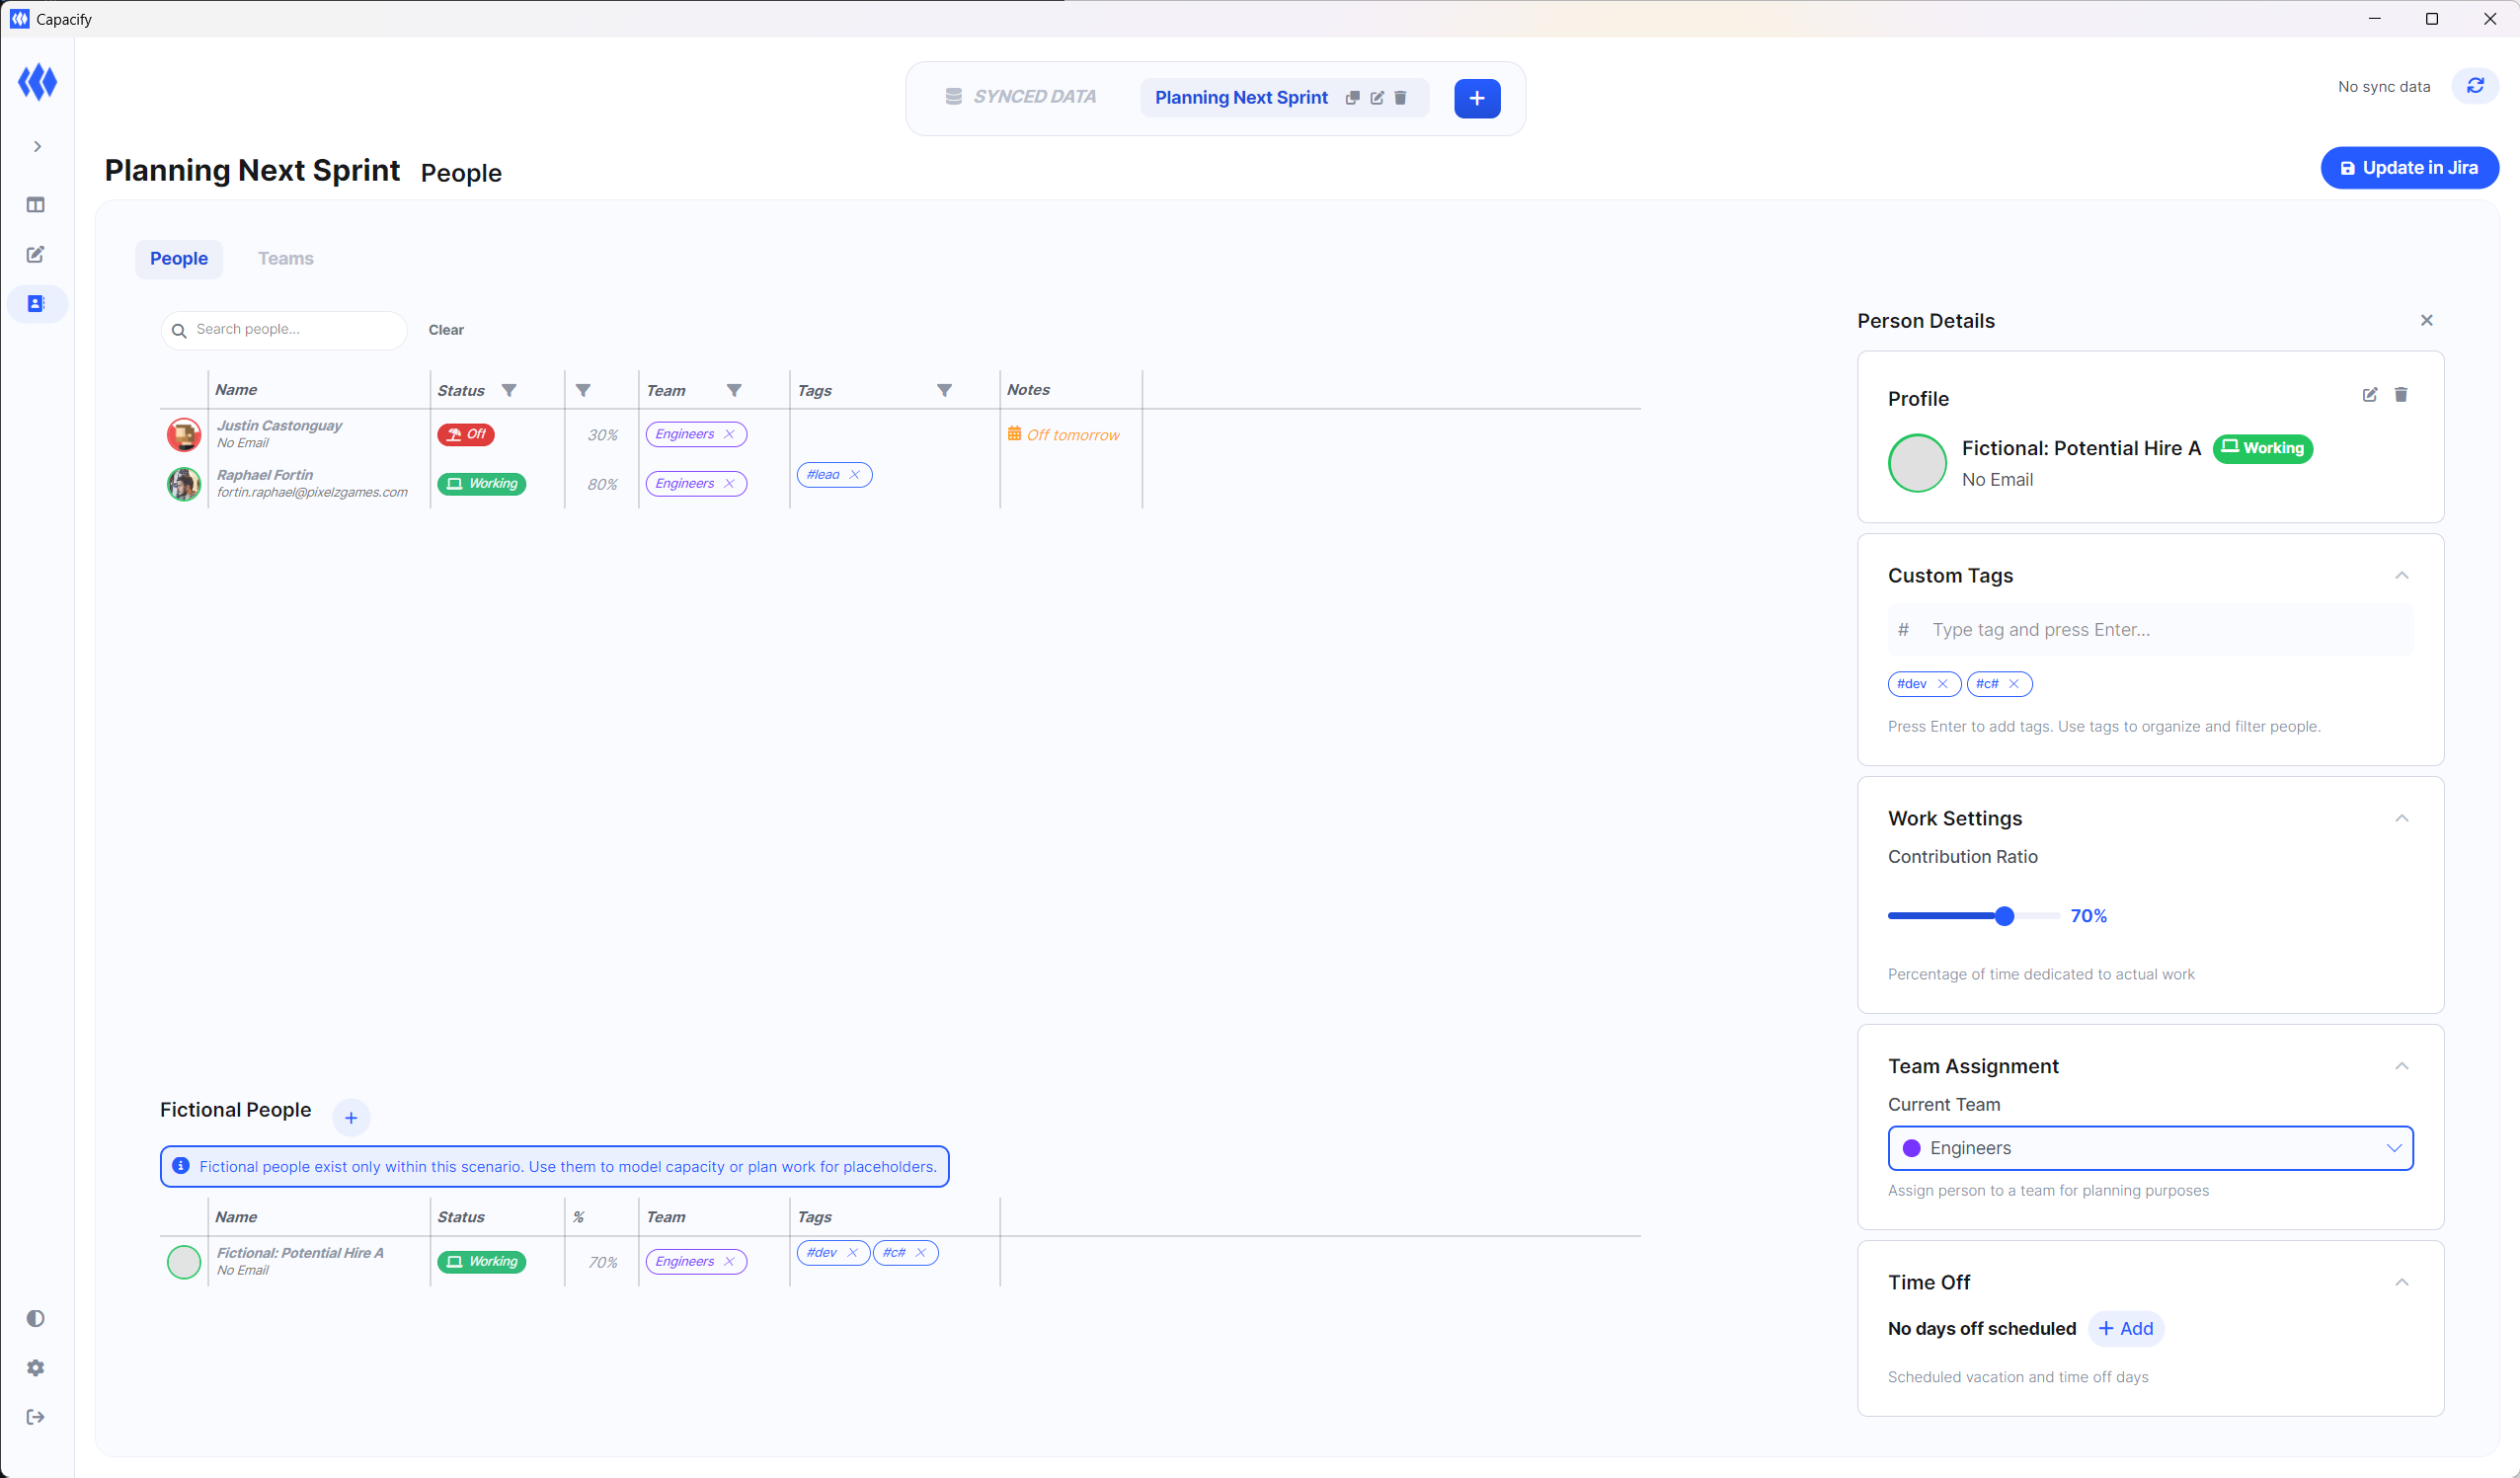Switch to the Teams tab

pyautogui.click(x=285, y=259)
